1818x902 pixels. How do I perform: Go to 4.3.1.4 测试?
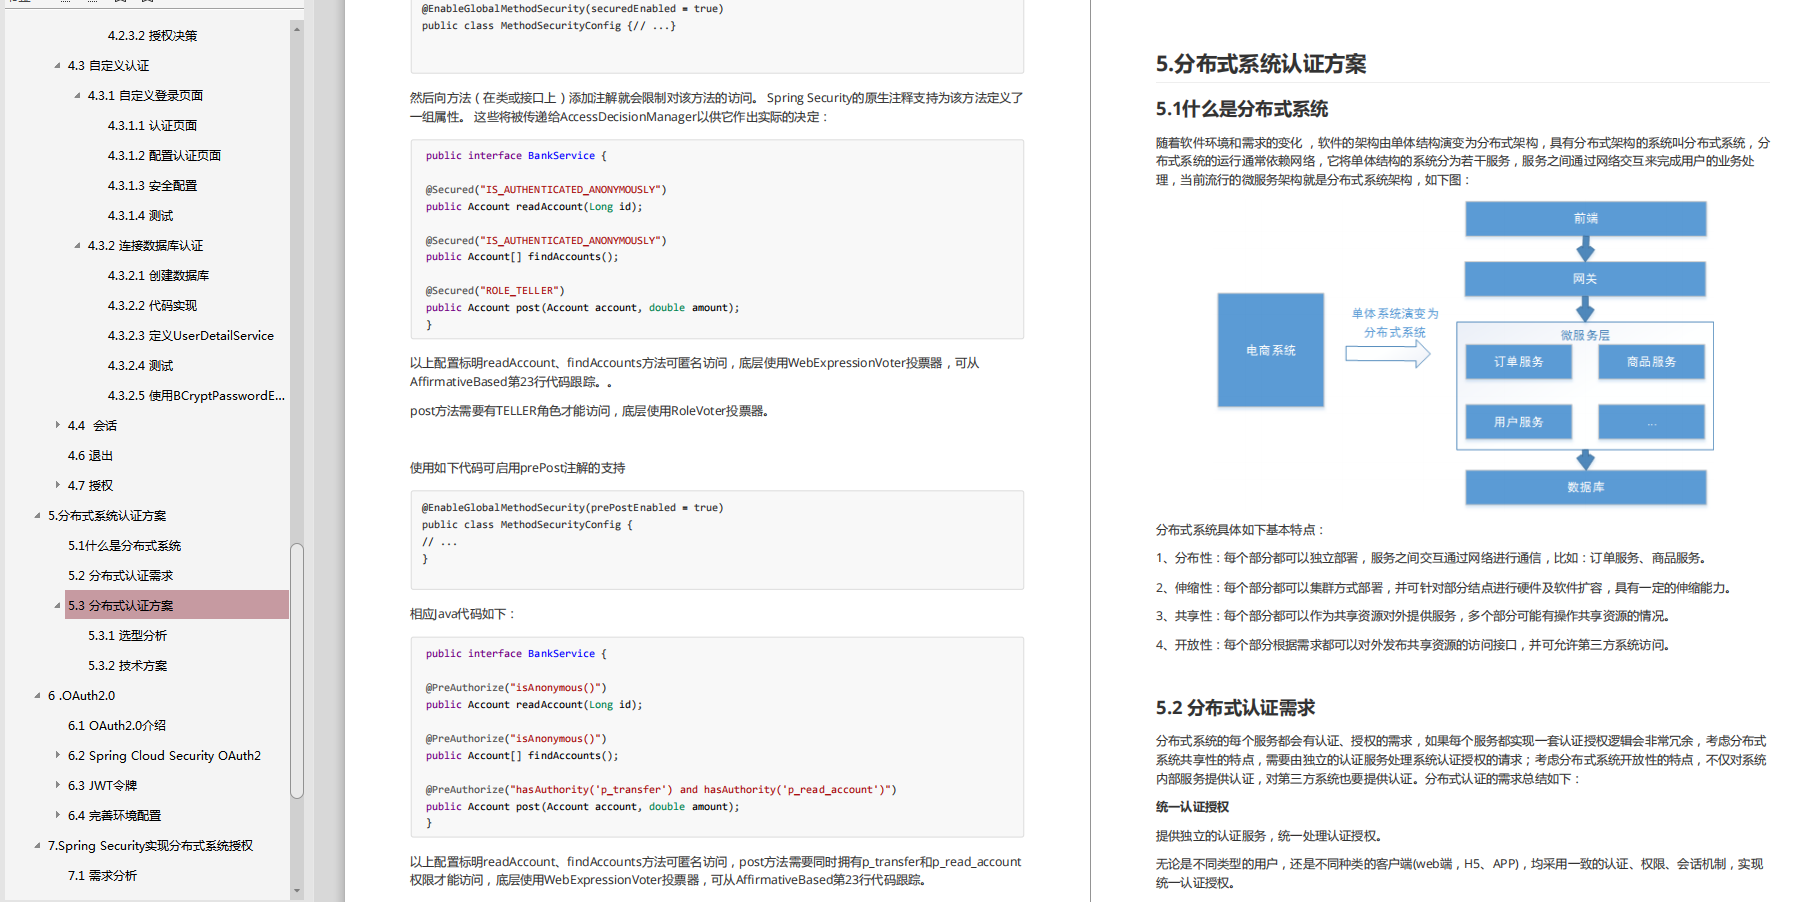point(140,216)
